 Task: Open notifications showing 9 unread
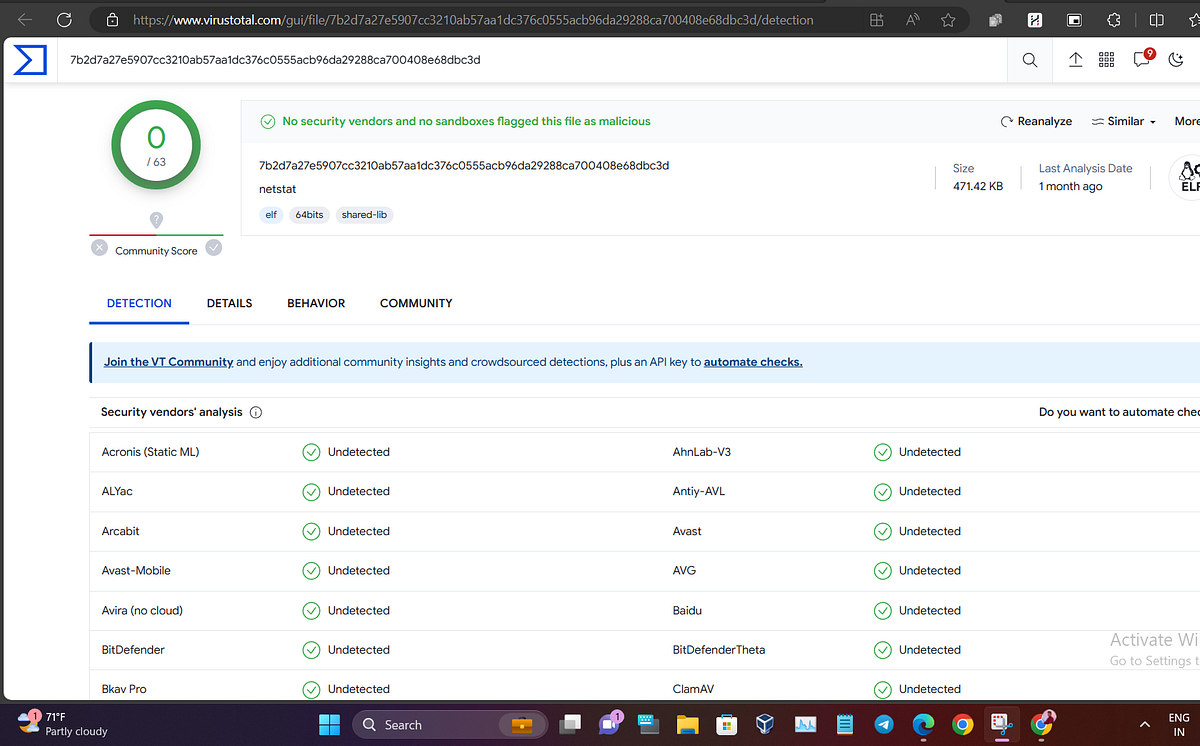pos(1141,61)
